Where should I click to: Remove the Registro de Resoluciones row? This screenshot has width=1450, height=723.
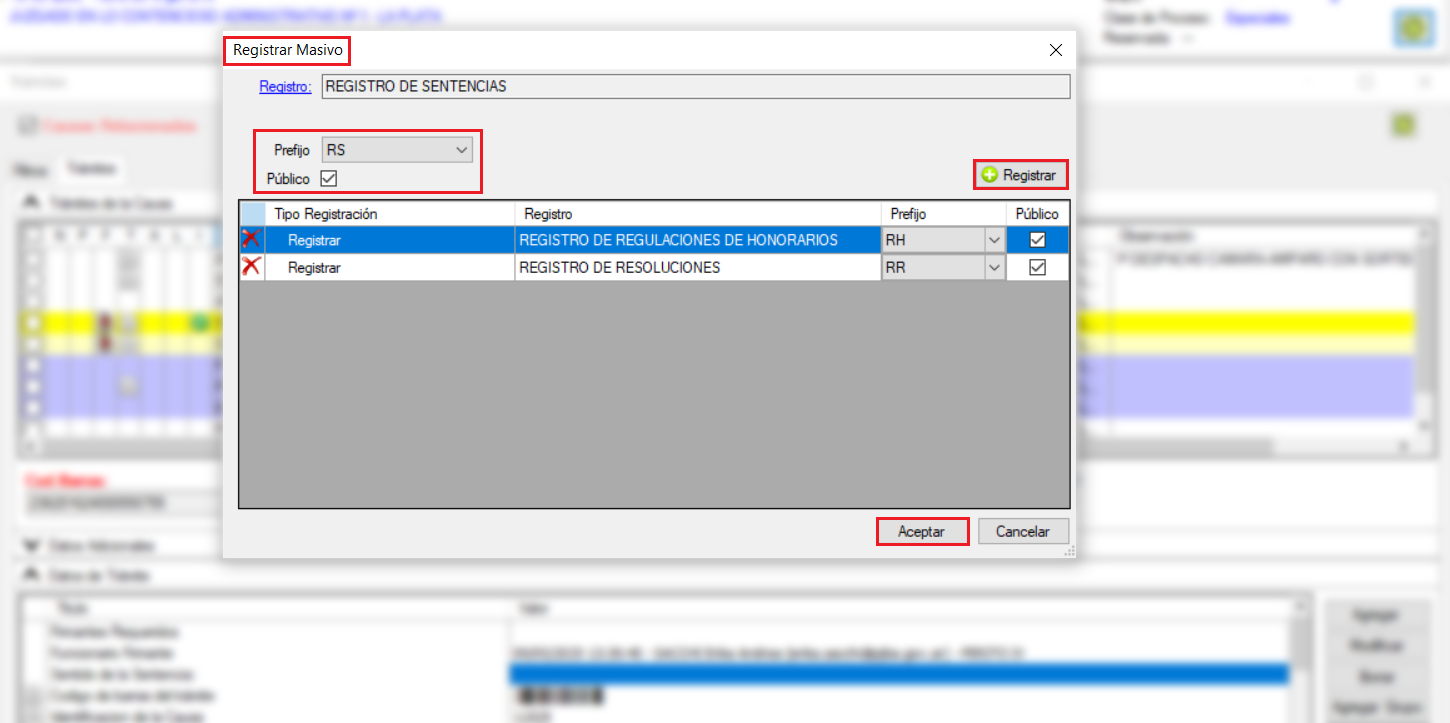pyautogui.click(x=251, y=267)
